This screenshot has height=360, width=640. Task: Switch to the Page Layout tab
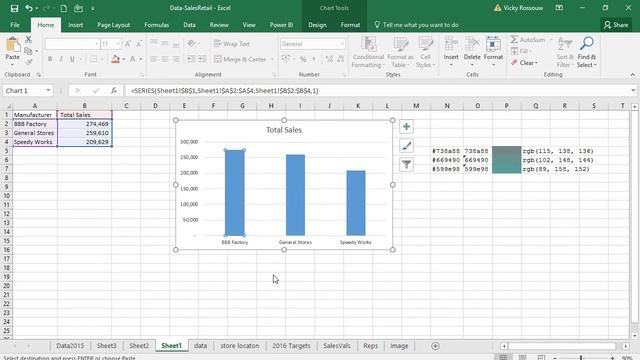click(x=113, y=25)
